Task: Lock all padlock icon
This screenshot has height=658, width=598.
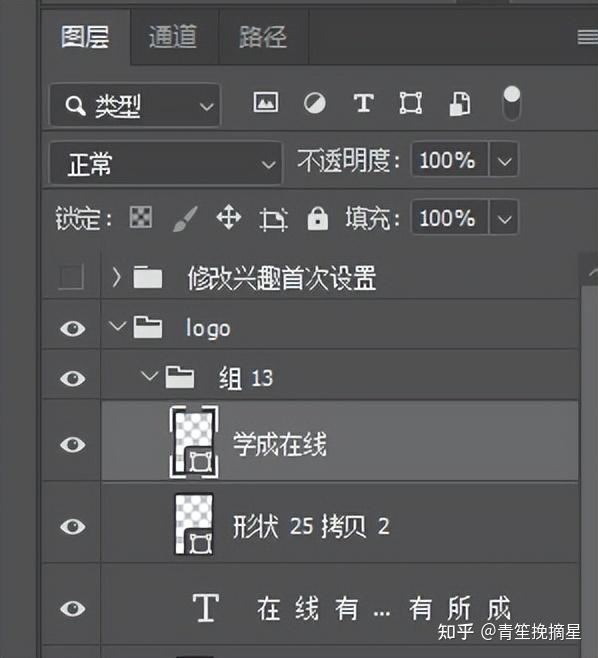Action: pos(318,218)
